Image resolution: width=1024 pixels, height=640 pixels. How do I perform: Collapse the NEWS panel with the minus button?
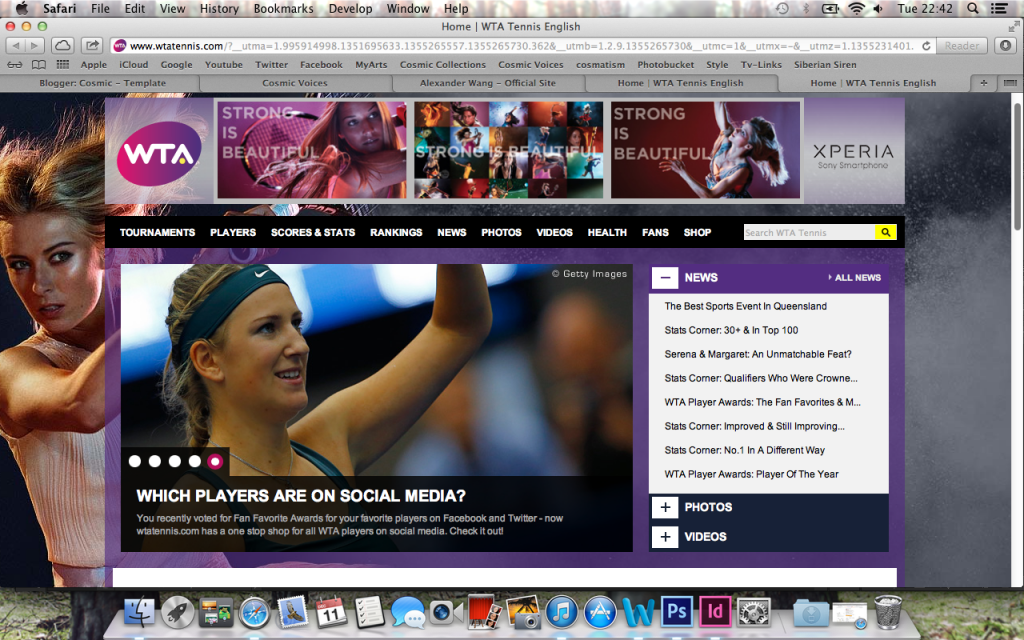(x=665, y=278)
